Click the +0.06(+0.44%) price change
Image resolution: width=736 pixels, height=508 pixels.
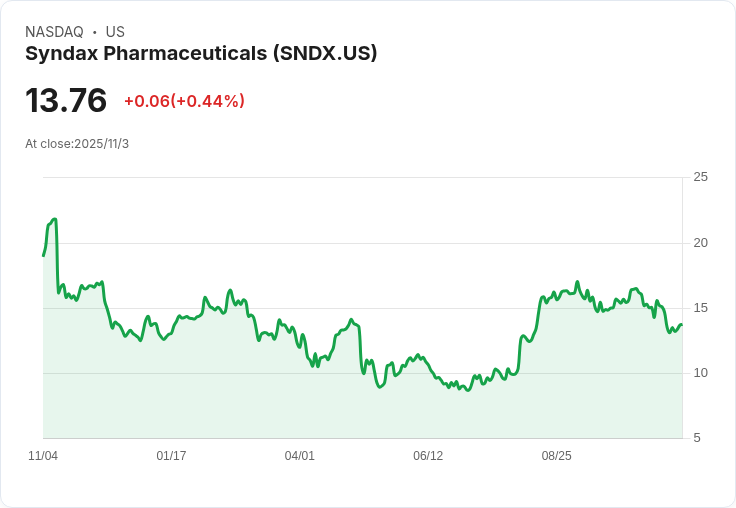[x=184, y=101]
